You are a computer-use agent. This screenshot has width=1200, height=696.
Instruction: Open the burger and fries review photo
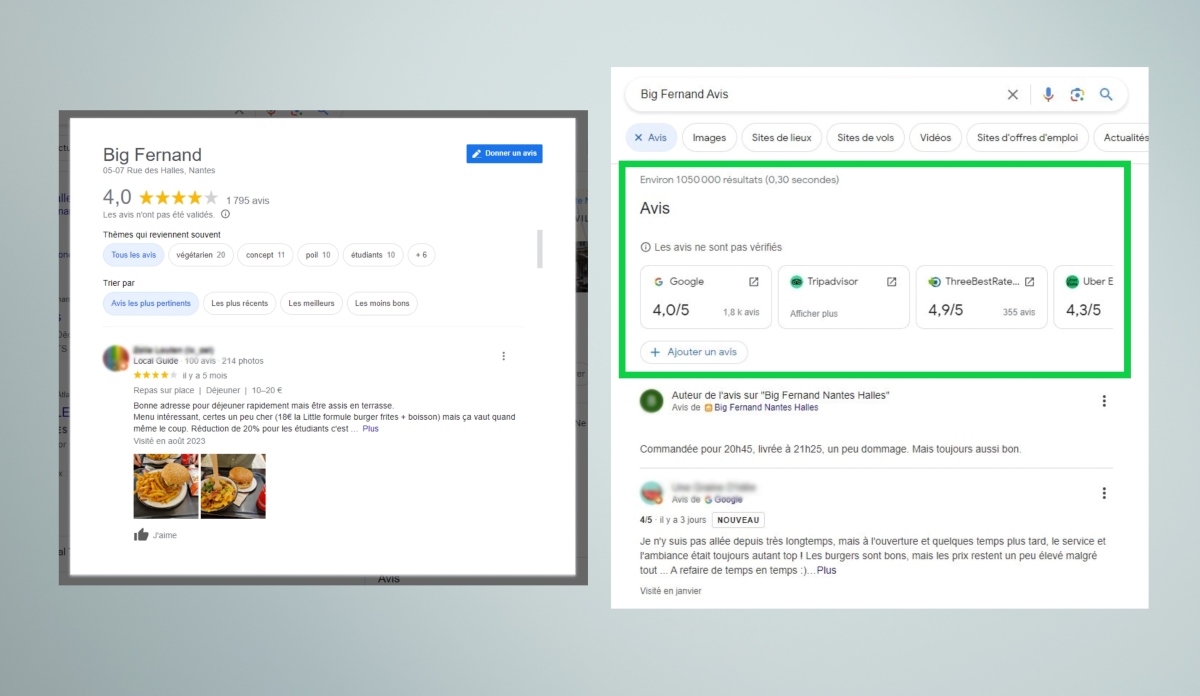click(x=166, y=486)
